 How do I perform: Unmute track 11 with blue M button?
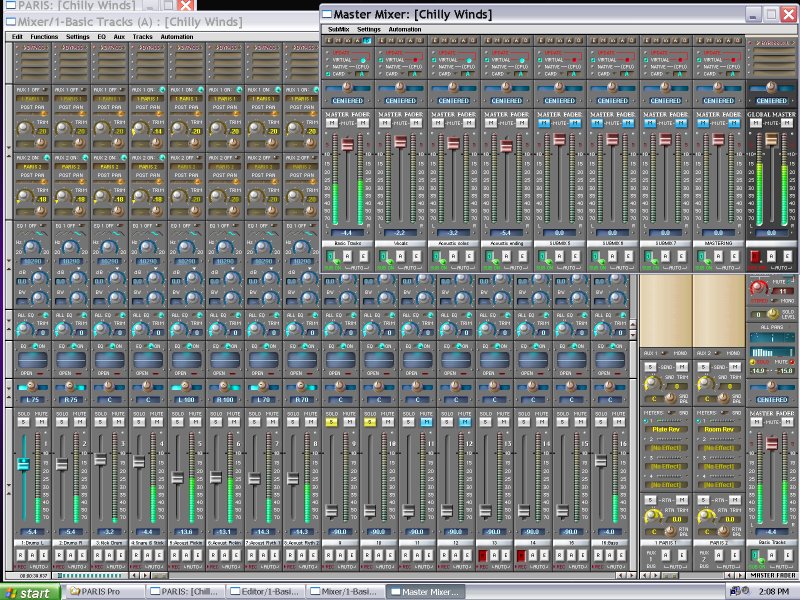tap(427, 422)
